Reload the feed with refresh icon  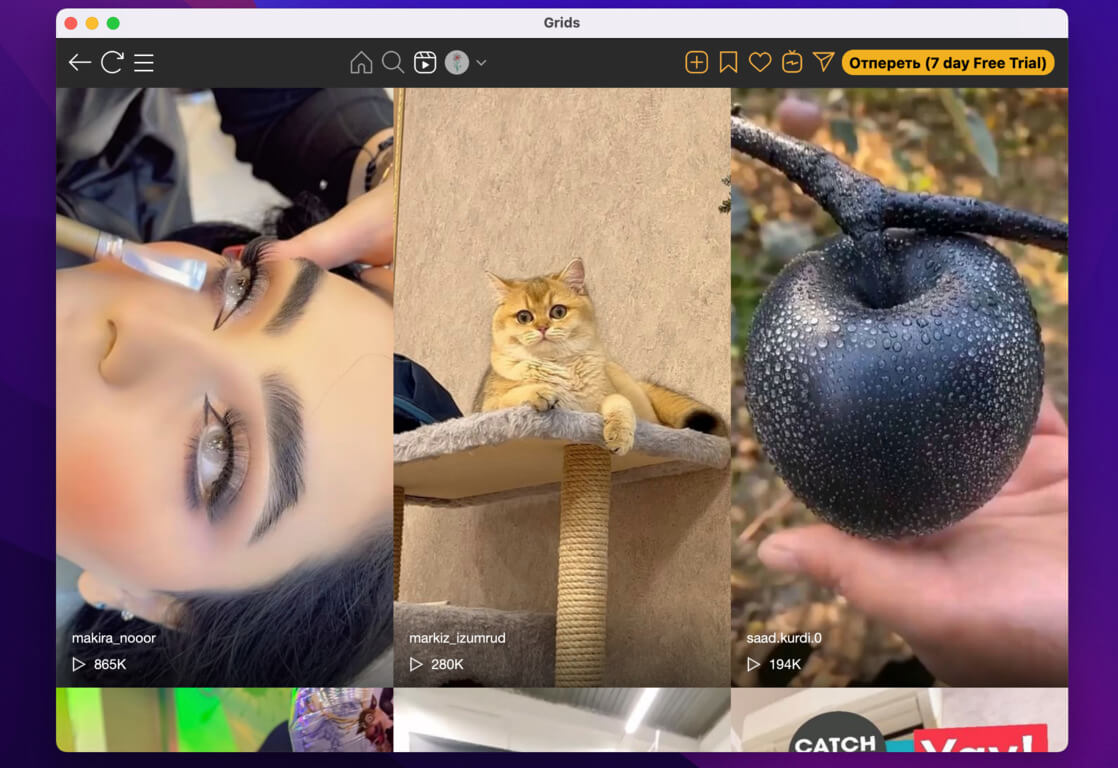click(x=112, y=63)
